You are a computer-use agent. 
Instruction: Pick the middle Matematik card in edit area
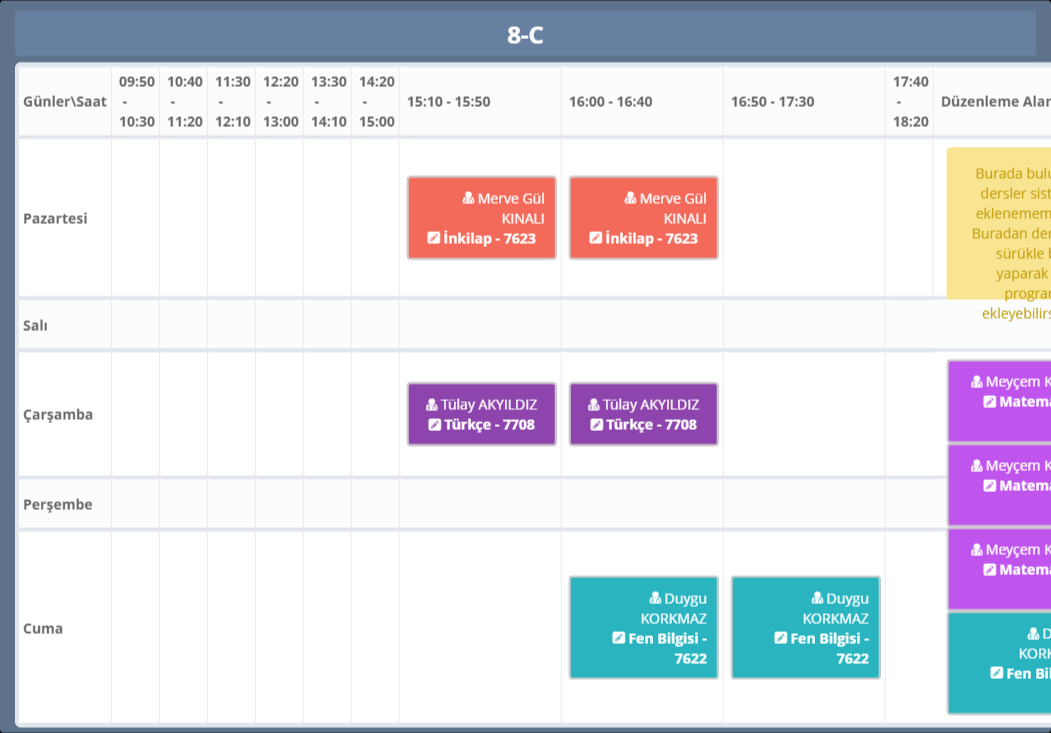pos(1000,485)
